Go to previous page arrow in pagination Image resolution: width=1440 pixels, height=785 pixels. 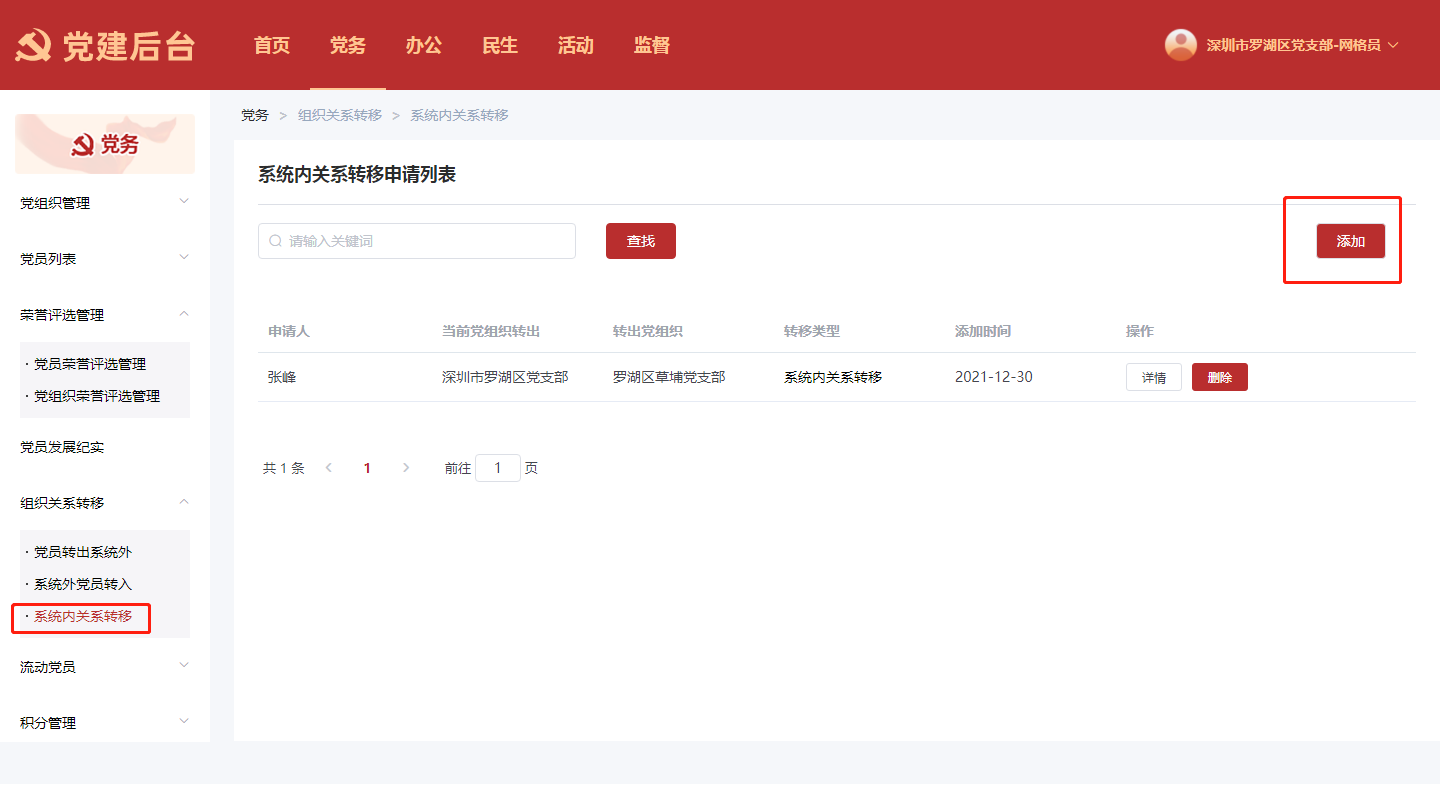(329, 468)
